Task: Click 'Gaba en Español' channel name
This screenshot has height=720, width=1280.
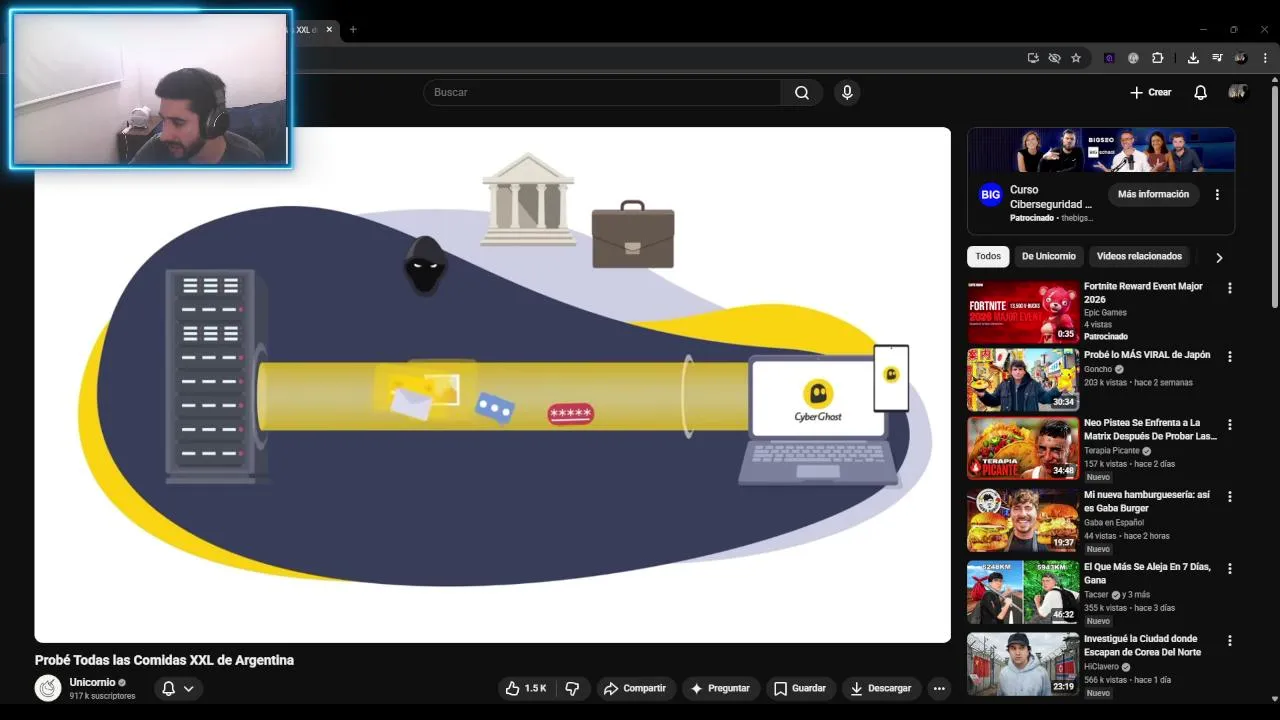Action: click(1114, 523)
